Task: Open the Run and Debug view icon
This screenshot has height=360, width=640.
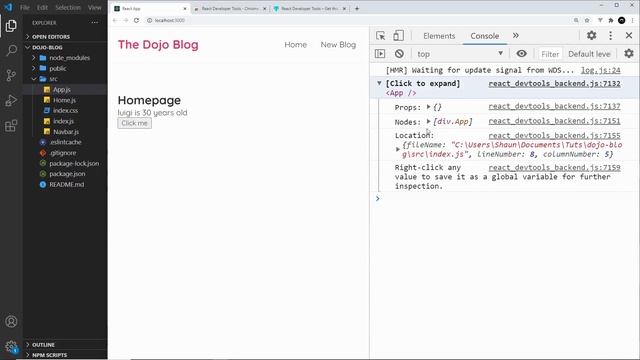Action: [x=11, y=100]
